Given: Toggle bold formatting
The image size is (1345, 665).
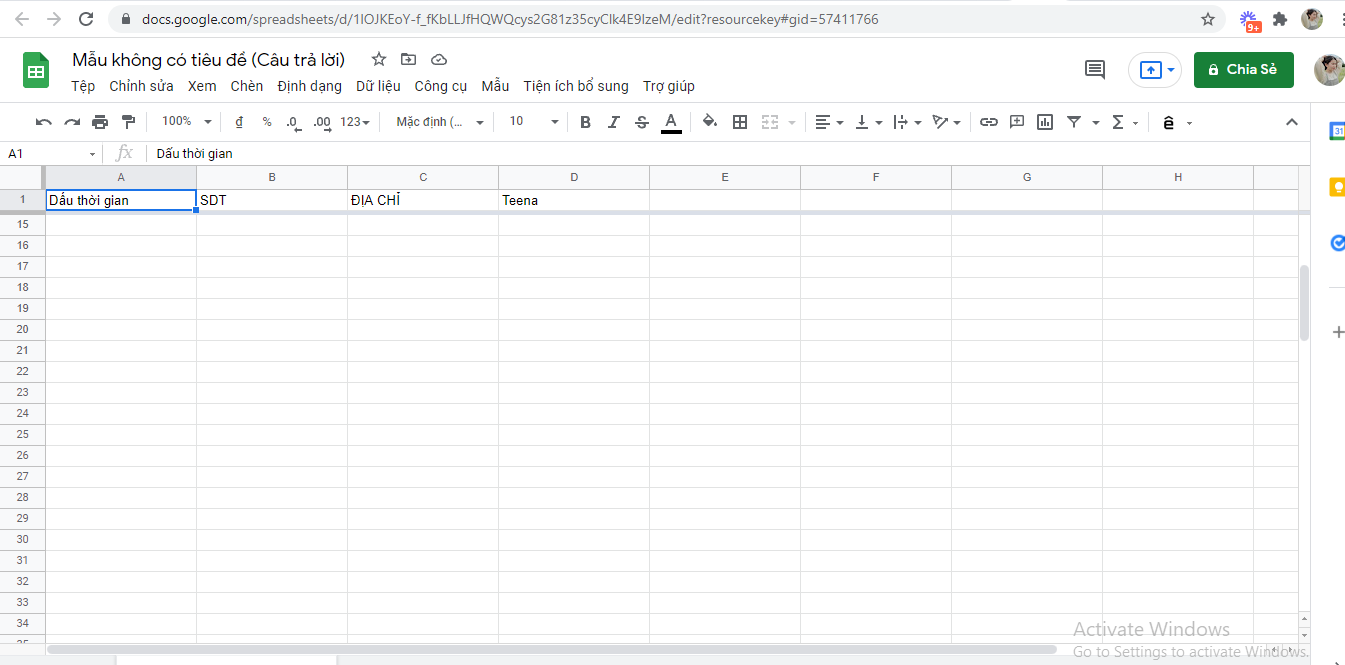Looking at the screenshot, I should [x=585, y=122].
